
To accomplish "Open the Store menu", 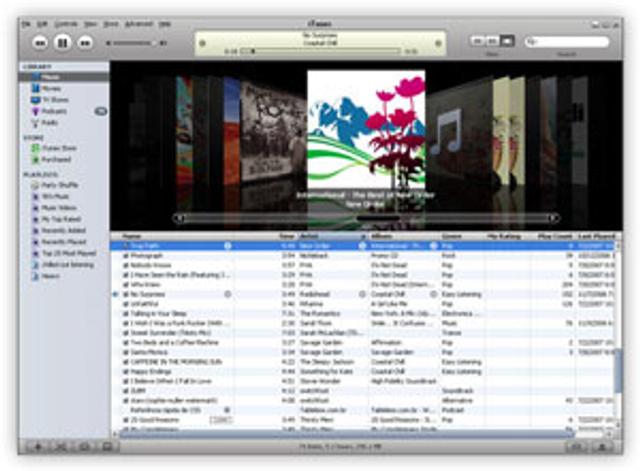I will (x=111, y=24).
